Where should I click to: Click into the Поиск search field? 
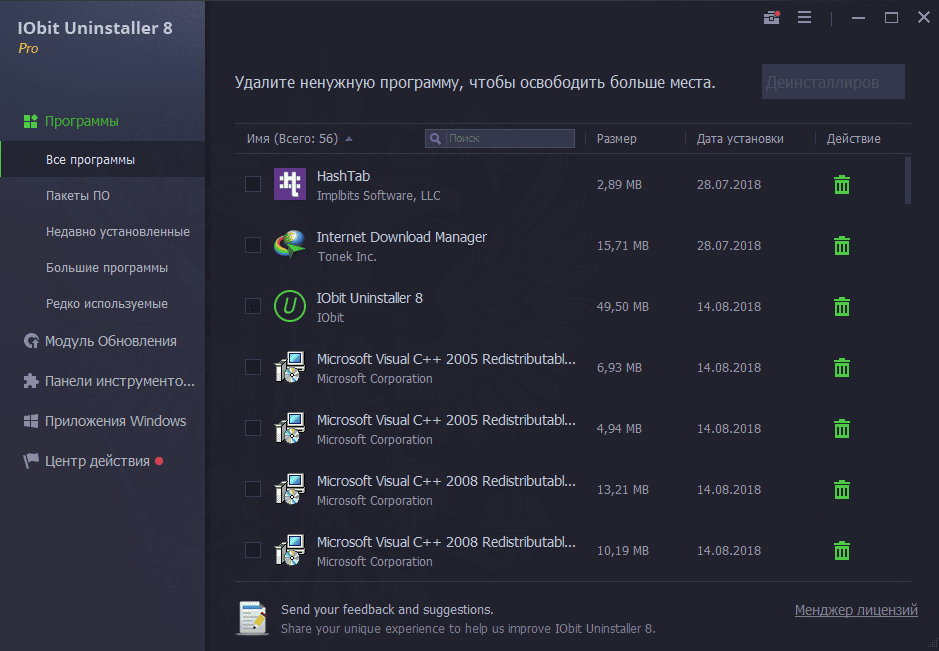[x=500, y=138]
